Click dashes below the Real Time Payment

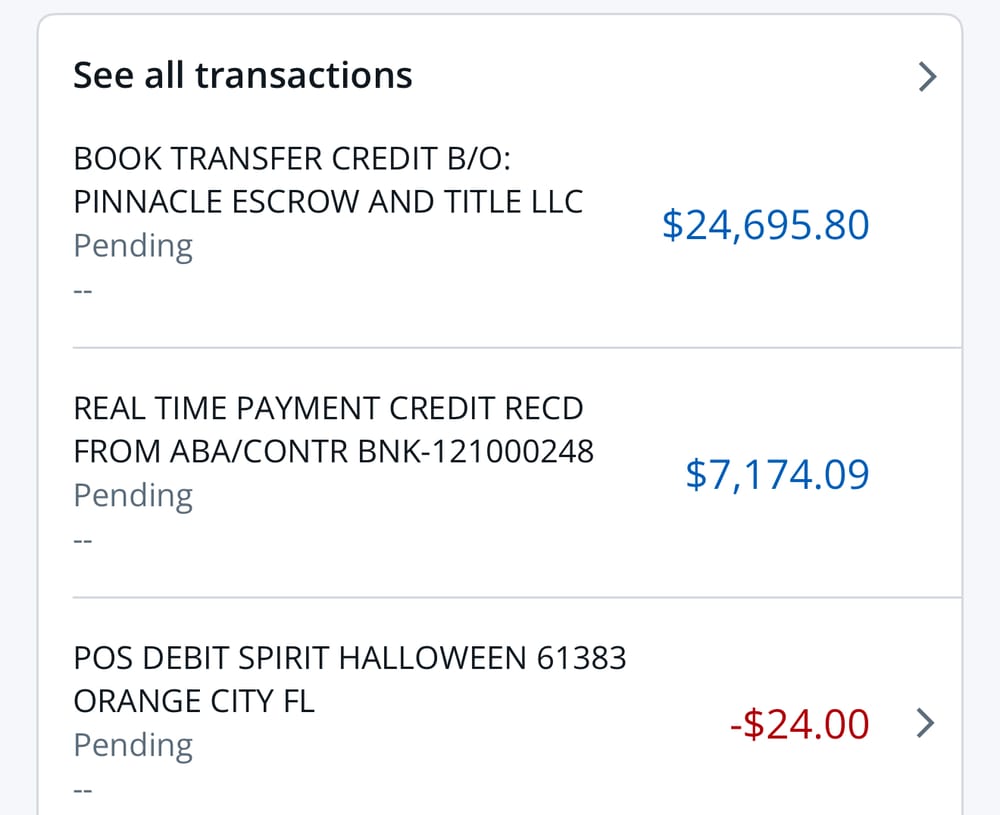pyautogui.click(x=83, y=542)
